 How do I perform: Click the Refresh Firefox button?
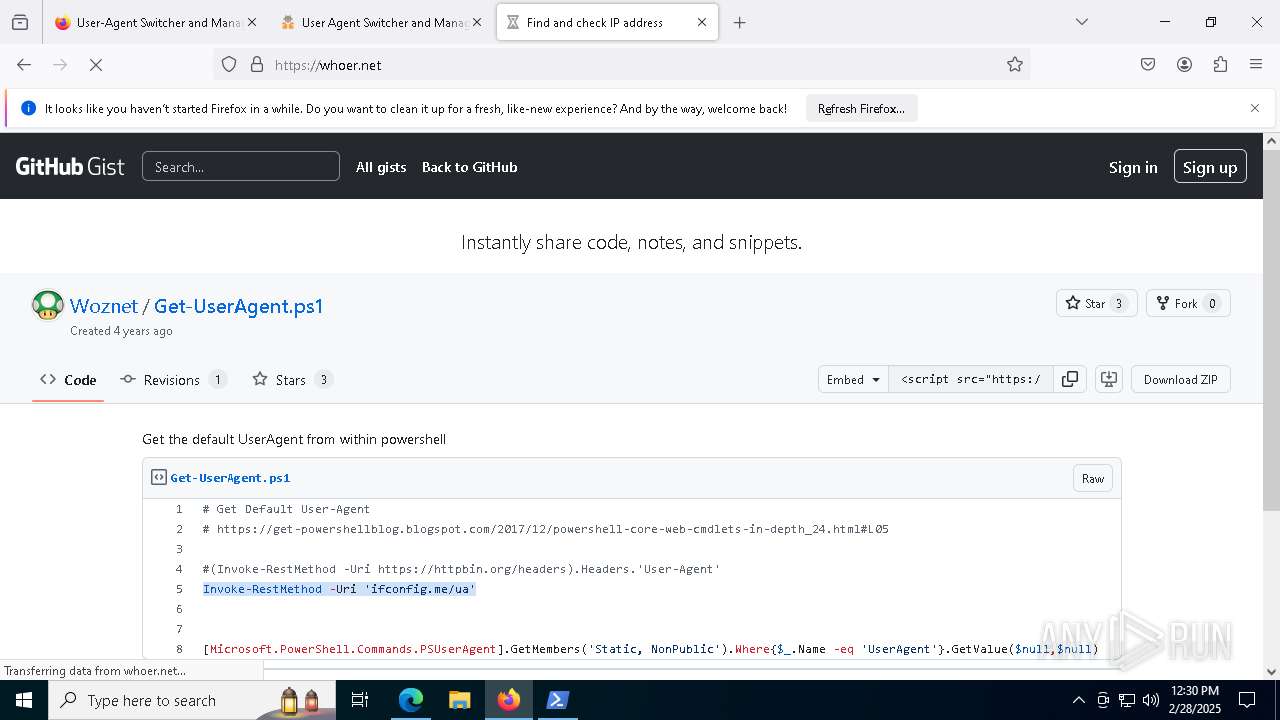(861, 109)
